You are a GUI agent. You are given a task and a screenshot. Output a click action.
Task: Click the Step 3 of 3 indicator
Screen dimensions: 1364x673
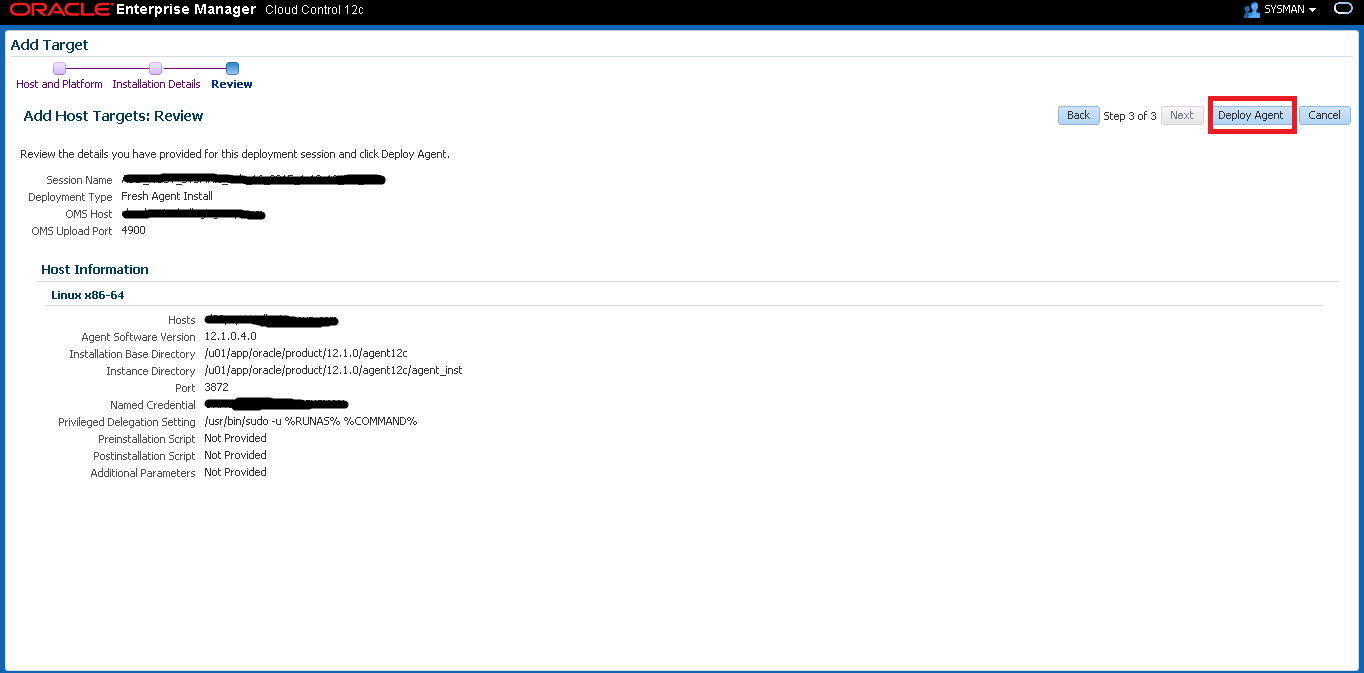point(1130,116)
